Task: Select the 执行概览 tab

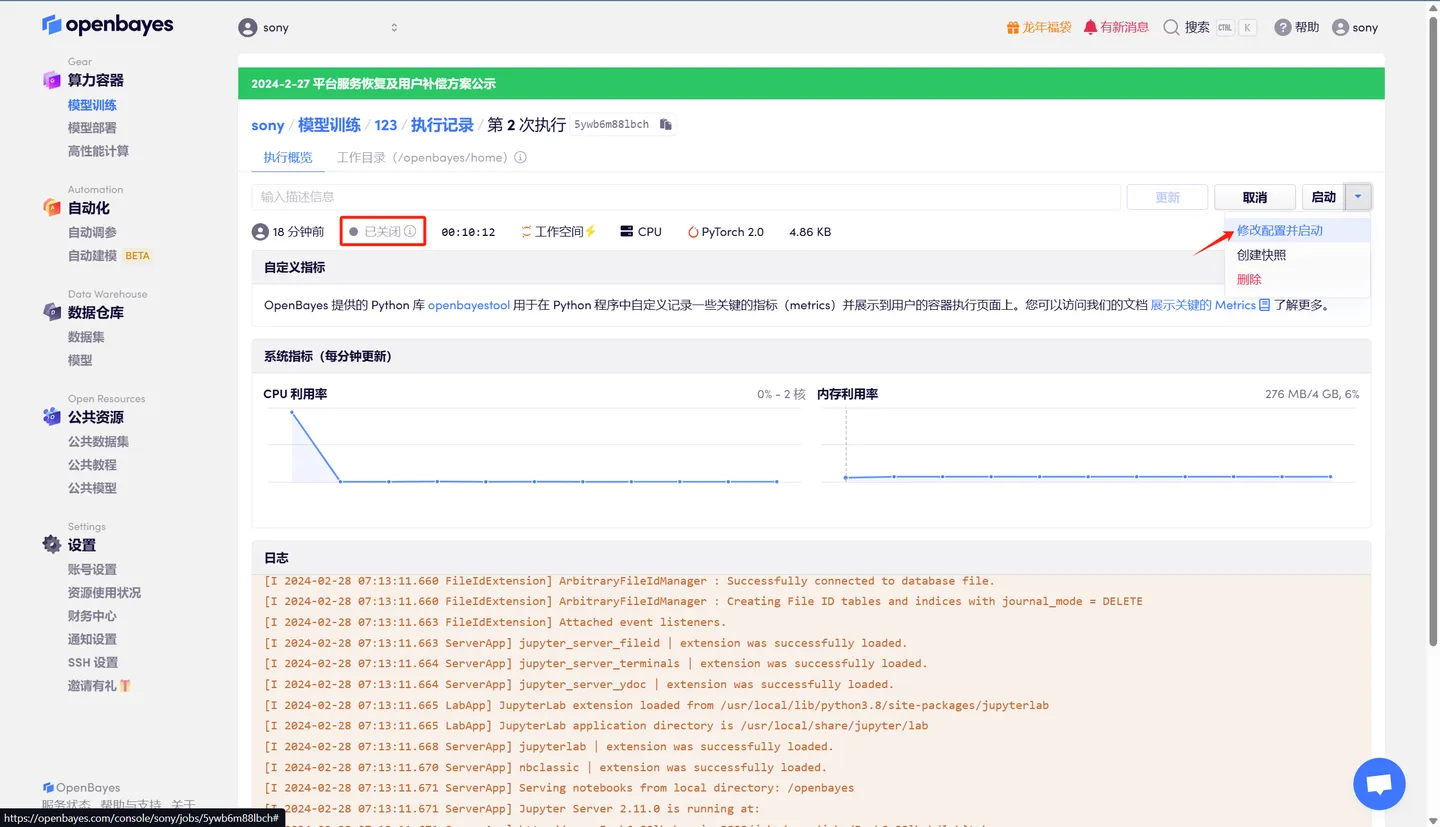Action: point(287,157)
